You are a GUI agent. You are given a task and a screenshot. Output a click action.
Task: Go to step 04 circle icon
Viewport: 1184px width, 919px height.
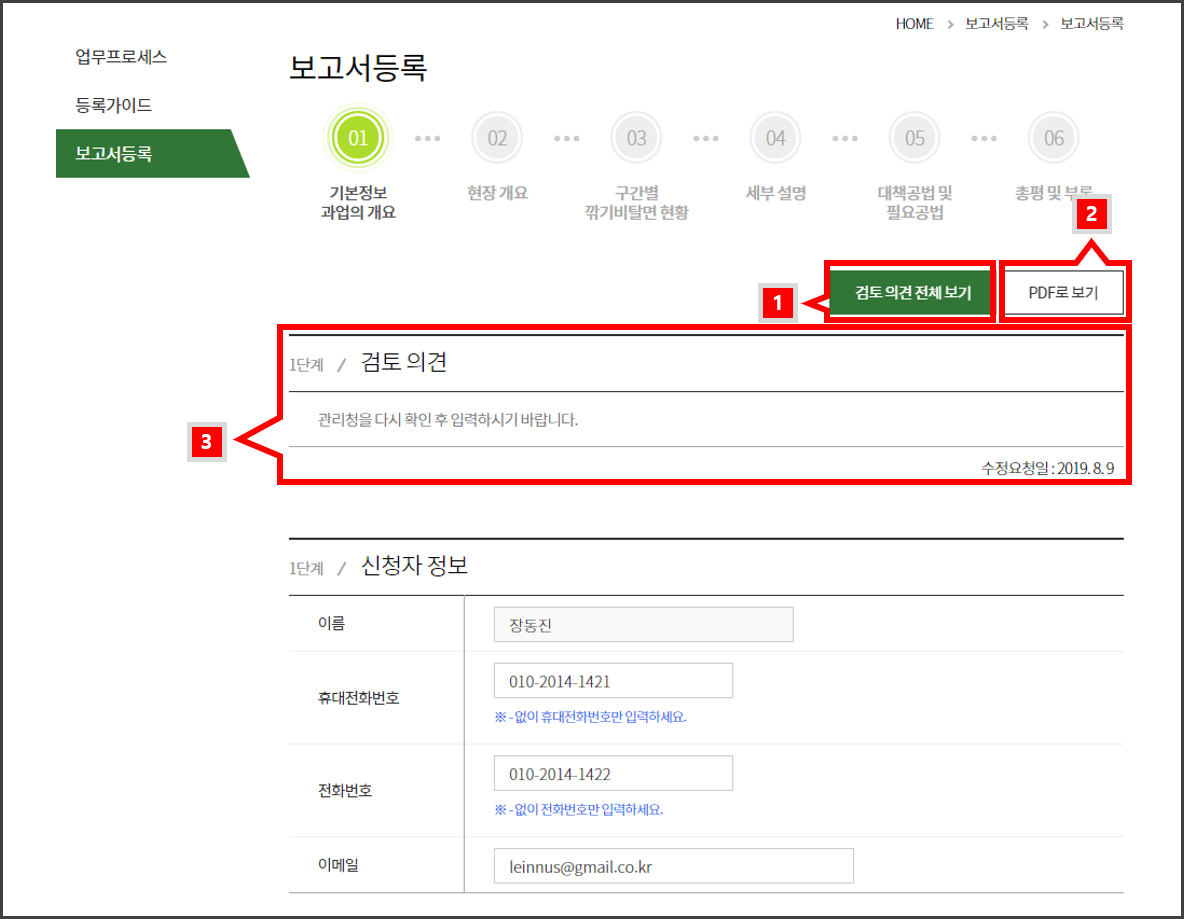(775, 138)
